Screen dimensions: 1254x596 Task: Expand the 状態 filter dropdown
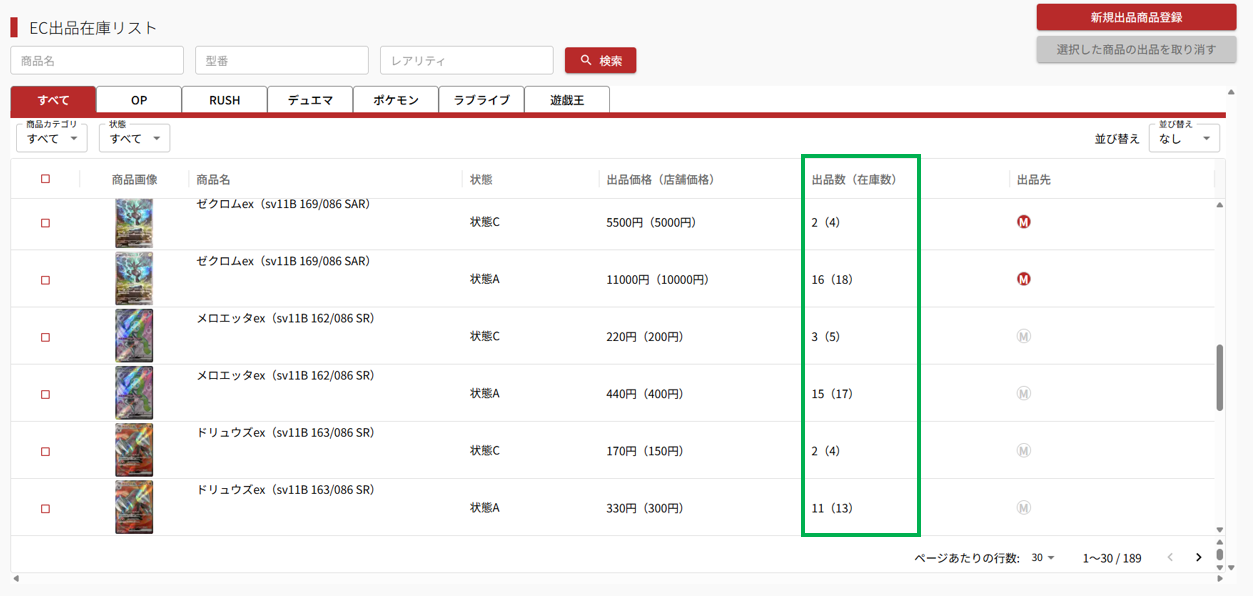134,139
